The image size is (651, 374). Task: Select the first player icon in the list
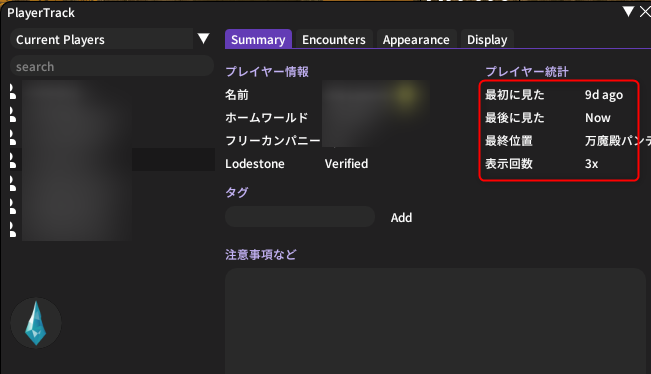pyautogui.click(x=13, y=92)
